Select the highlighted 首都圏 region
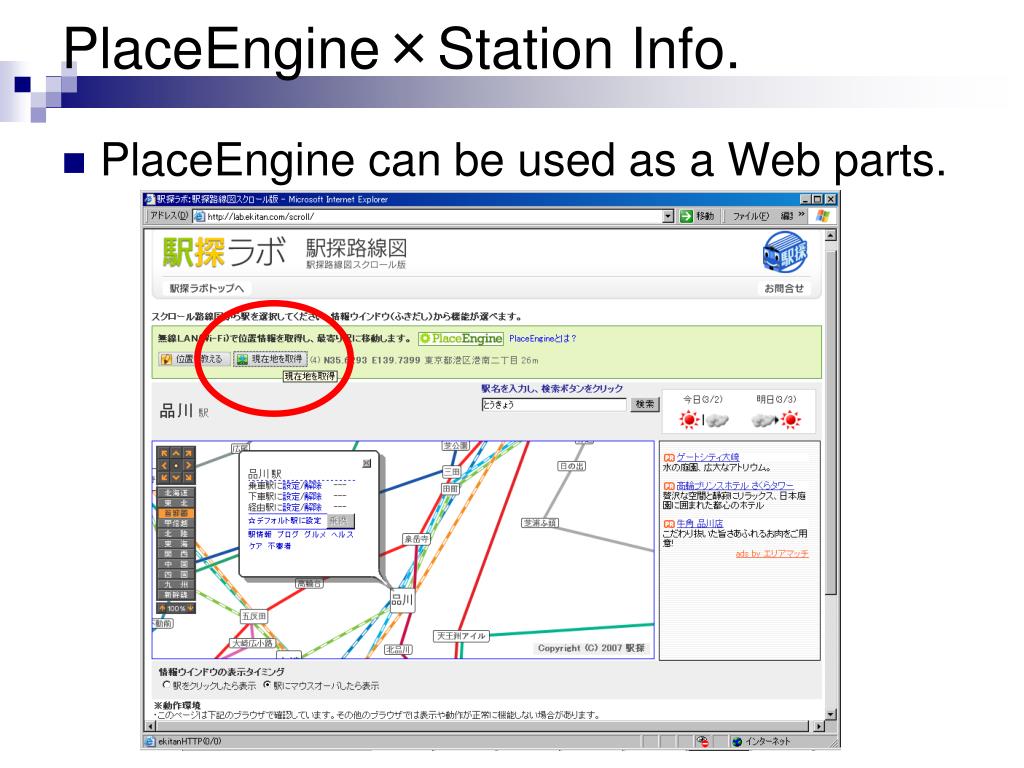The image size is (1024, 768). [x=176, y=513]
